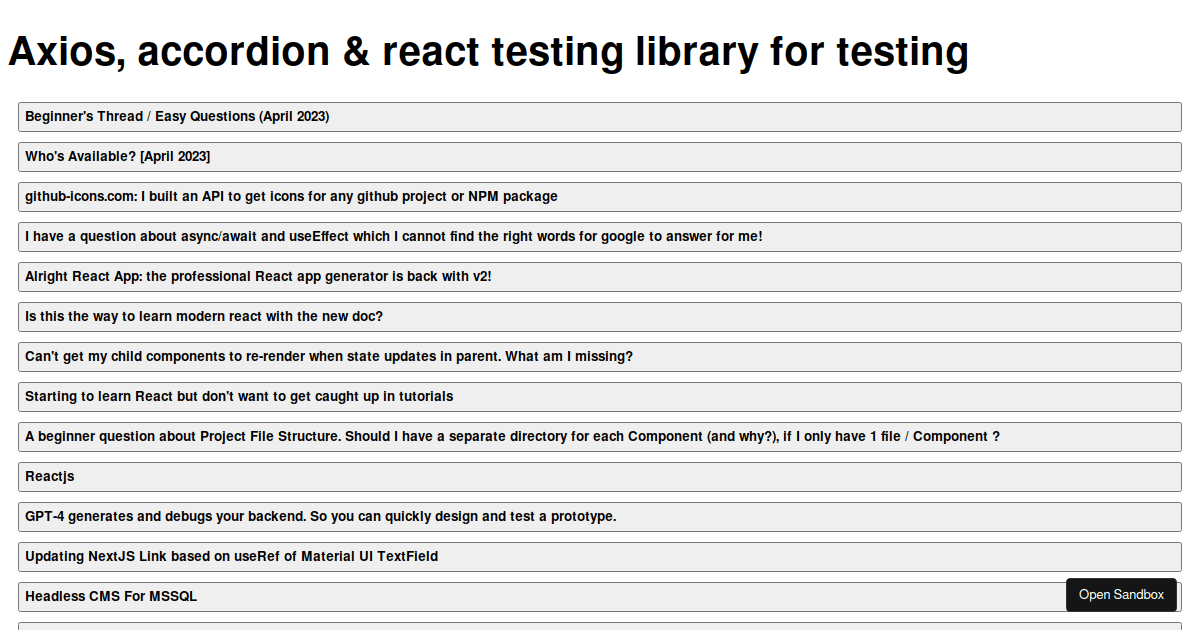The width and height of the screenshot is (1200, 630).
Task: Collapse the "Reactjs" accordion entry
Action: (600, 476)
